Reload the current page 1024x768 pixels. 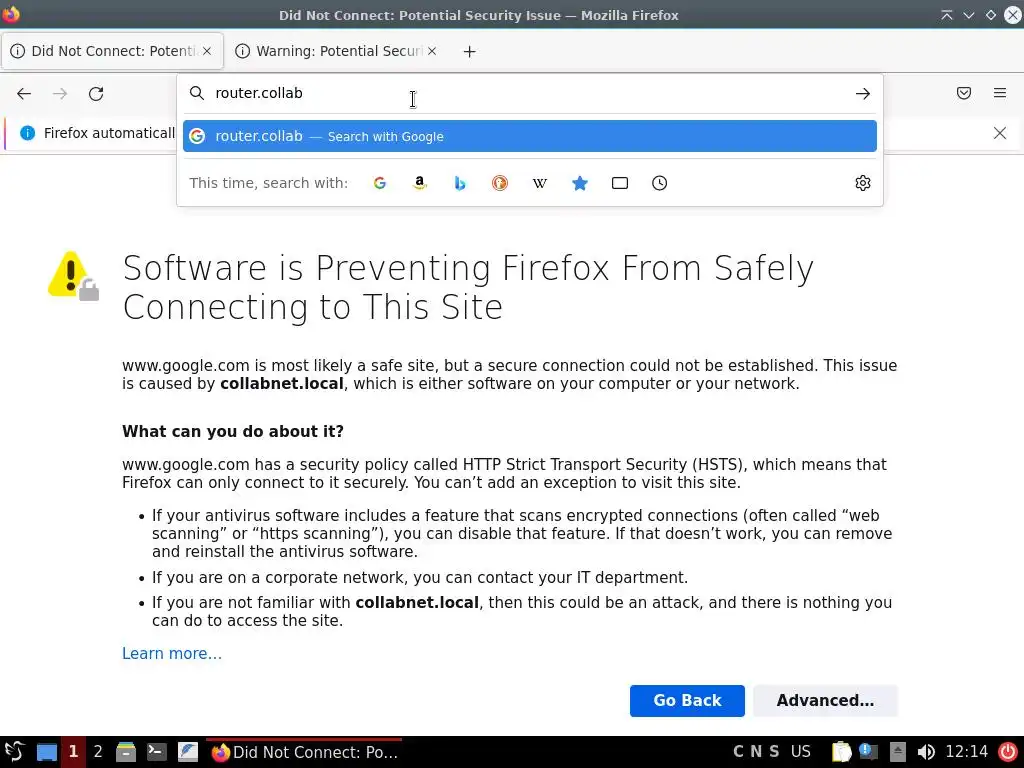[x=96, y=94]
